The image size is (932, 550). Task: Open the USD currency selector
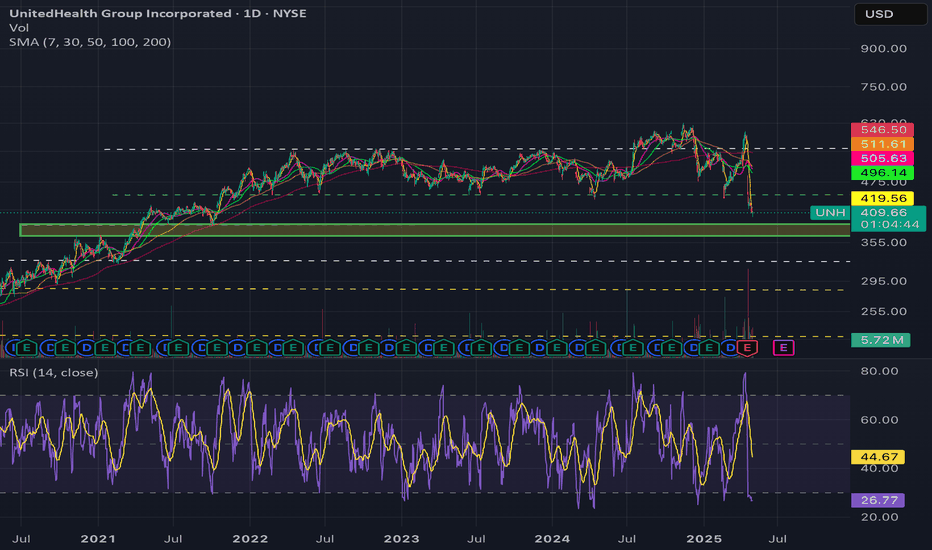click(890, 14)
